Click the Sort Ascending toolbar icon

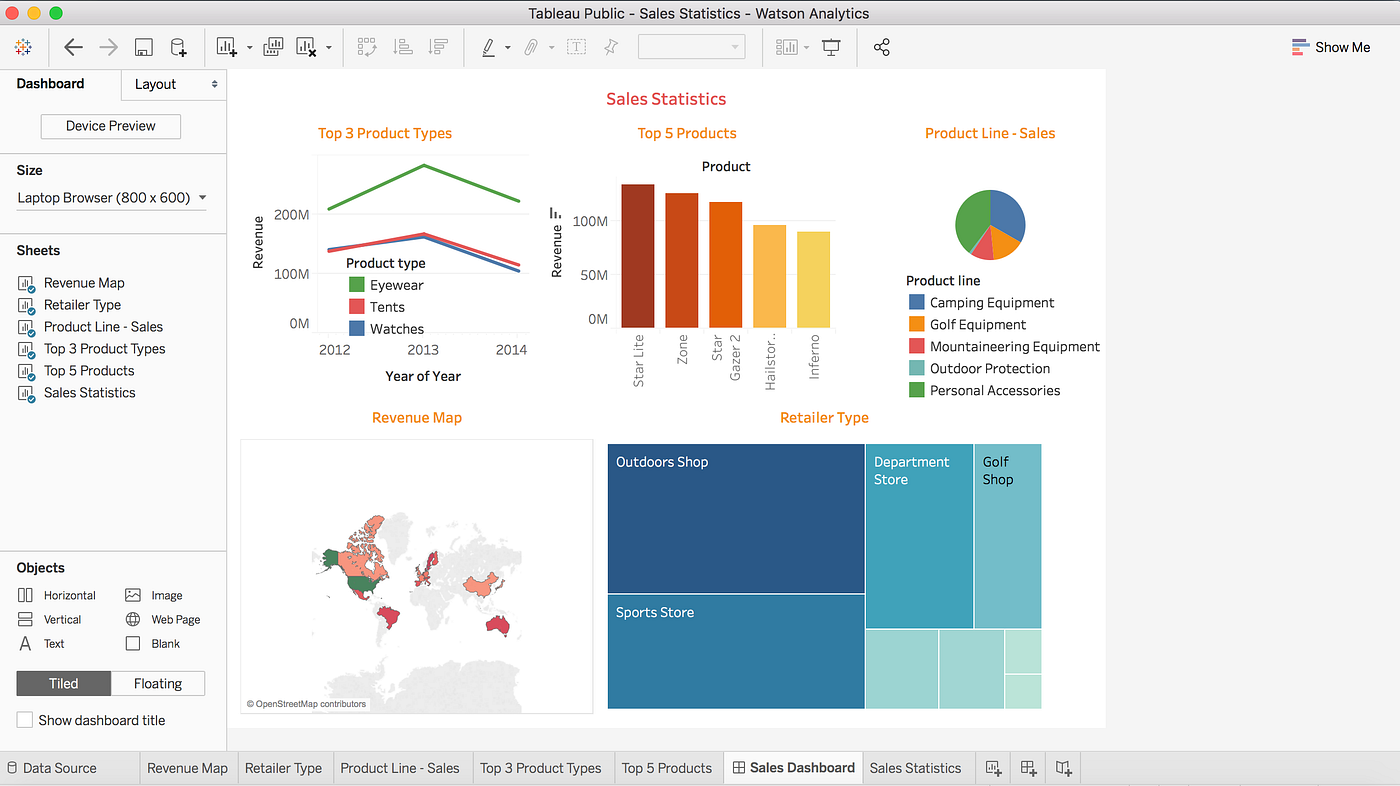click(x=403, y=46)
